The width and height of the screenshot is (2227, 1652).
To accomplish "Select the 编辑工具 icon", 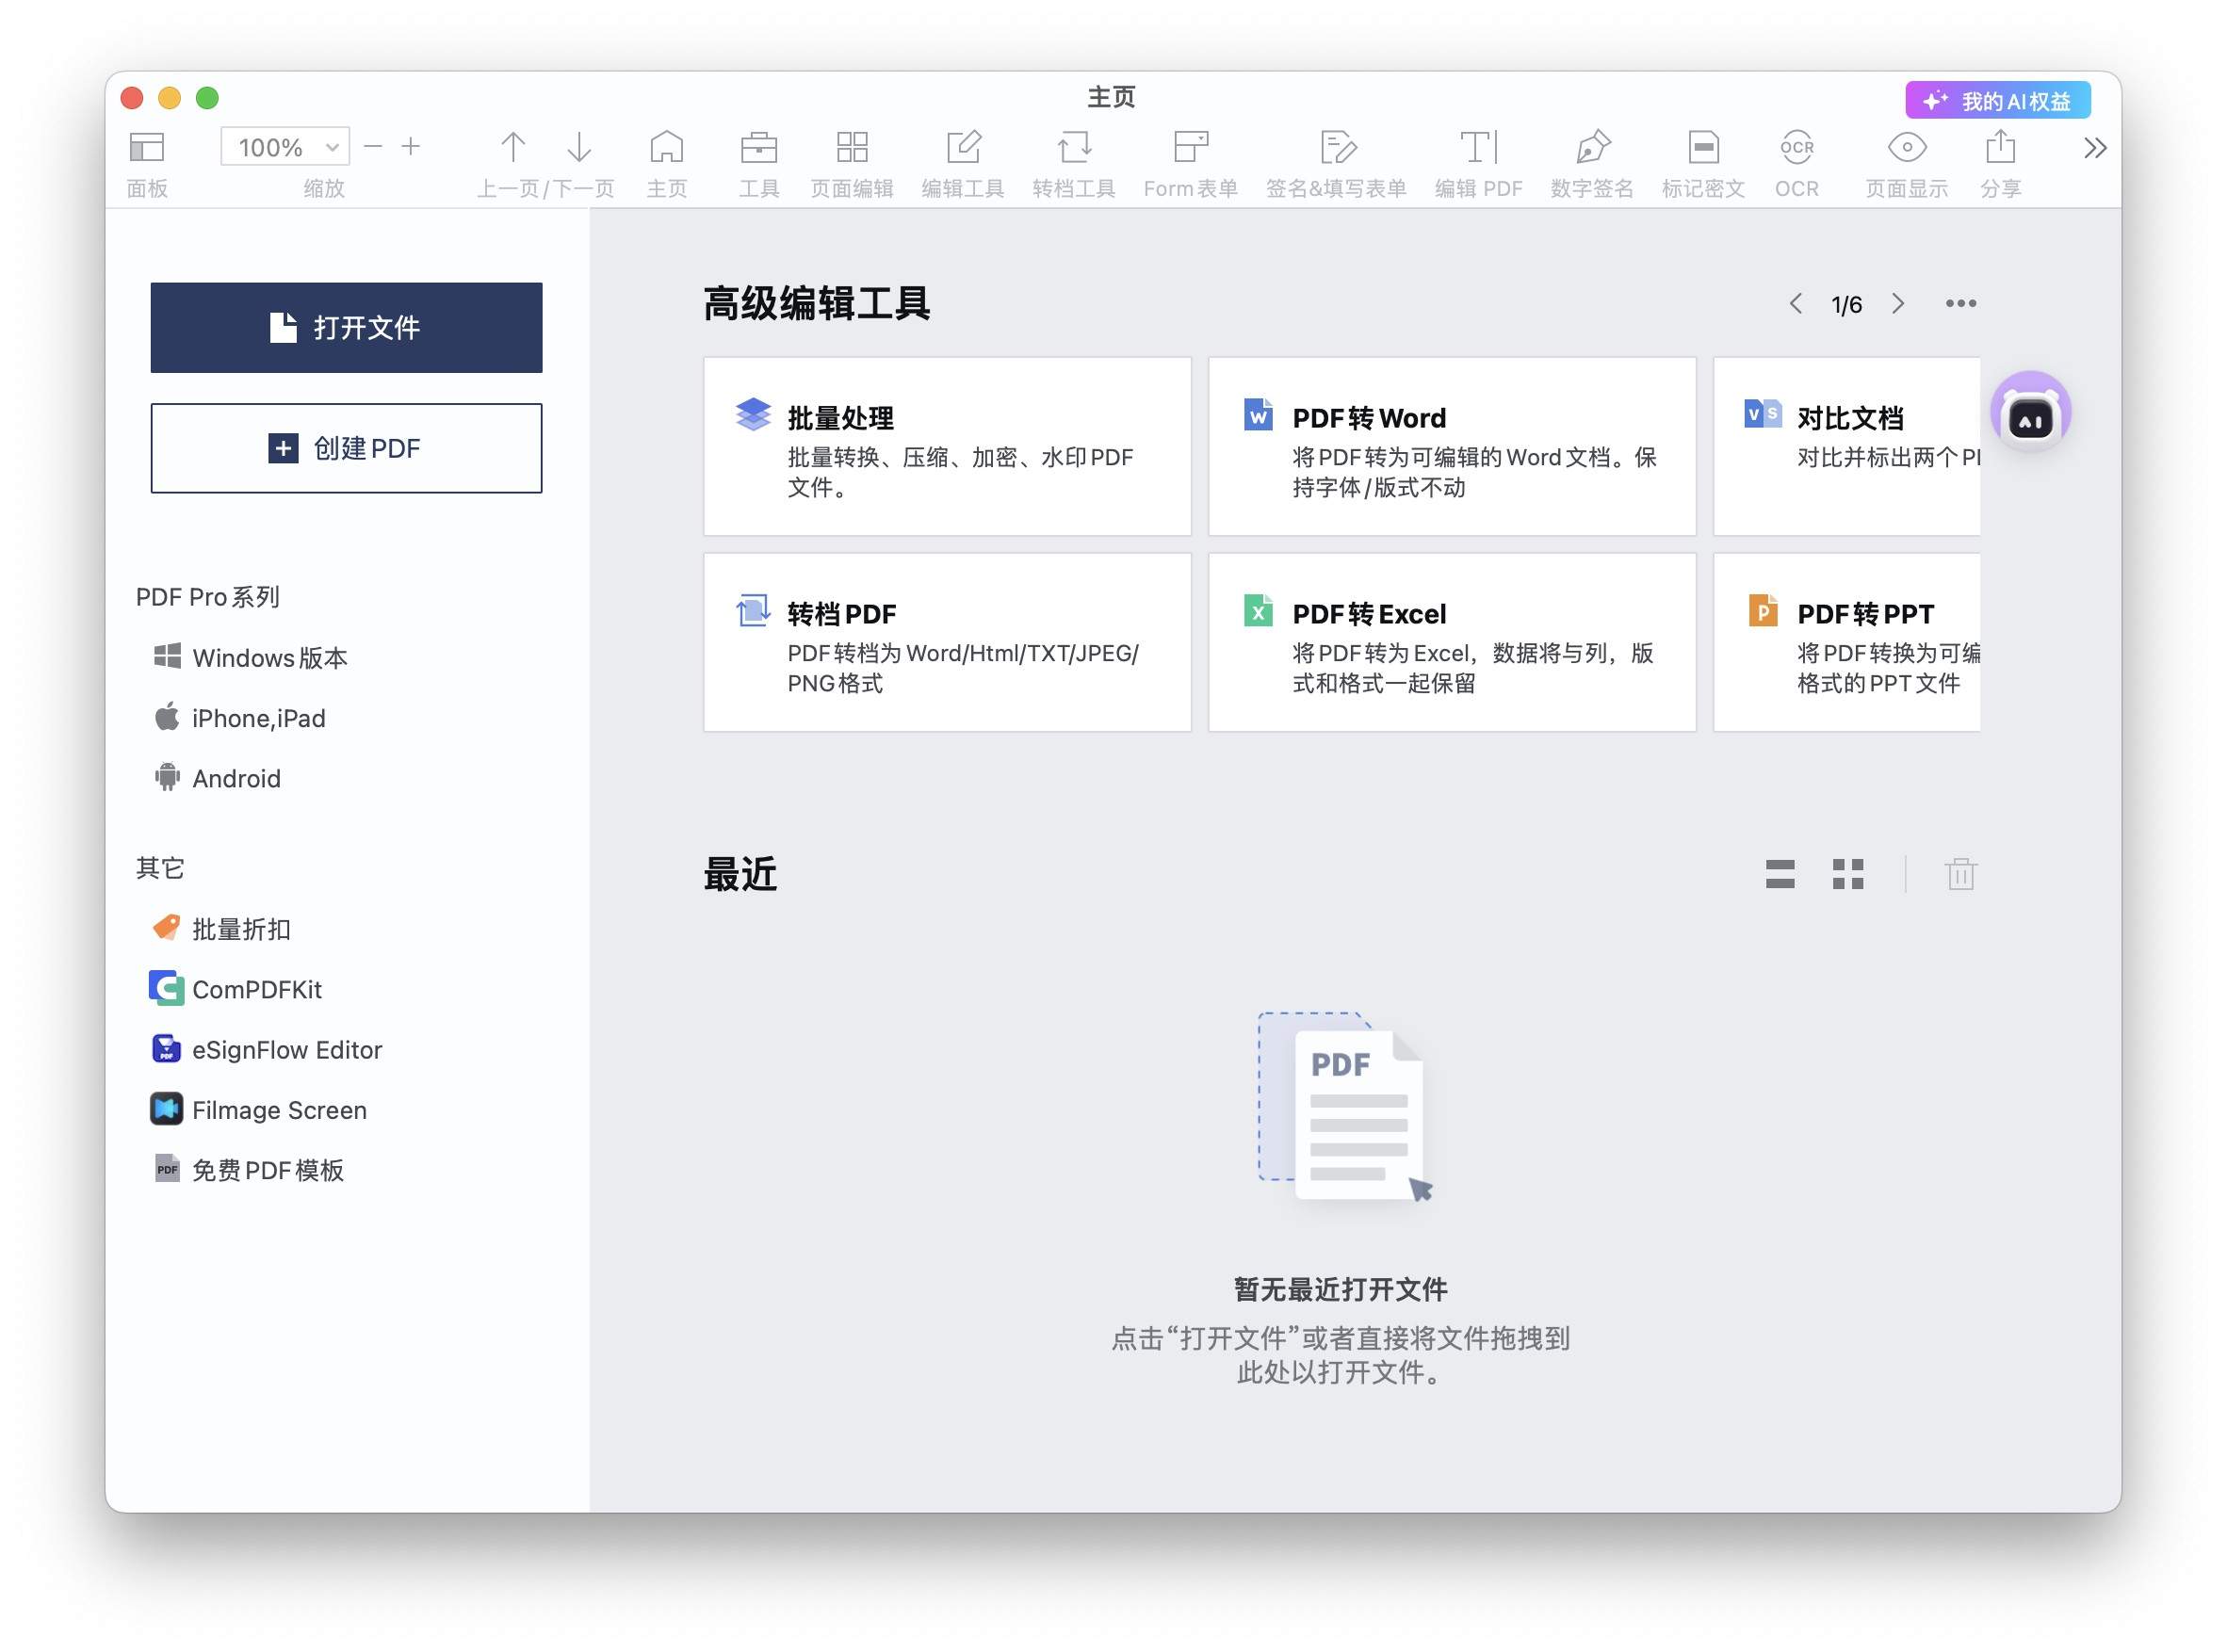I will pyautogui.click(x=961, y=160).
